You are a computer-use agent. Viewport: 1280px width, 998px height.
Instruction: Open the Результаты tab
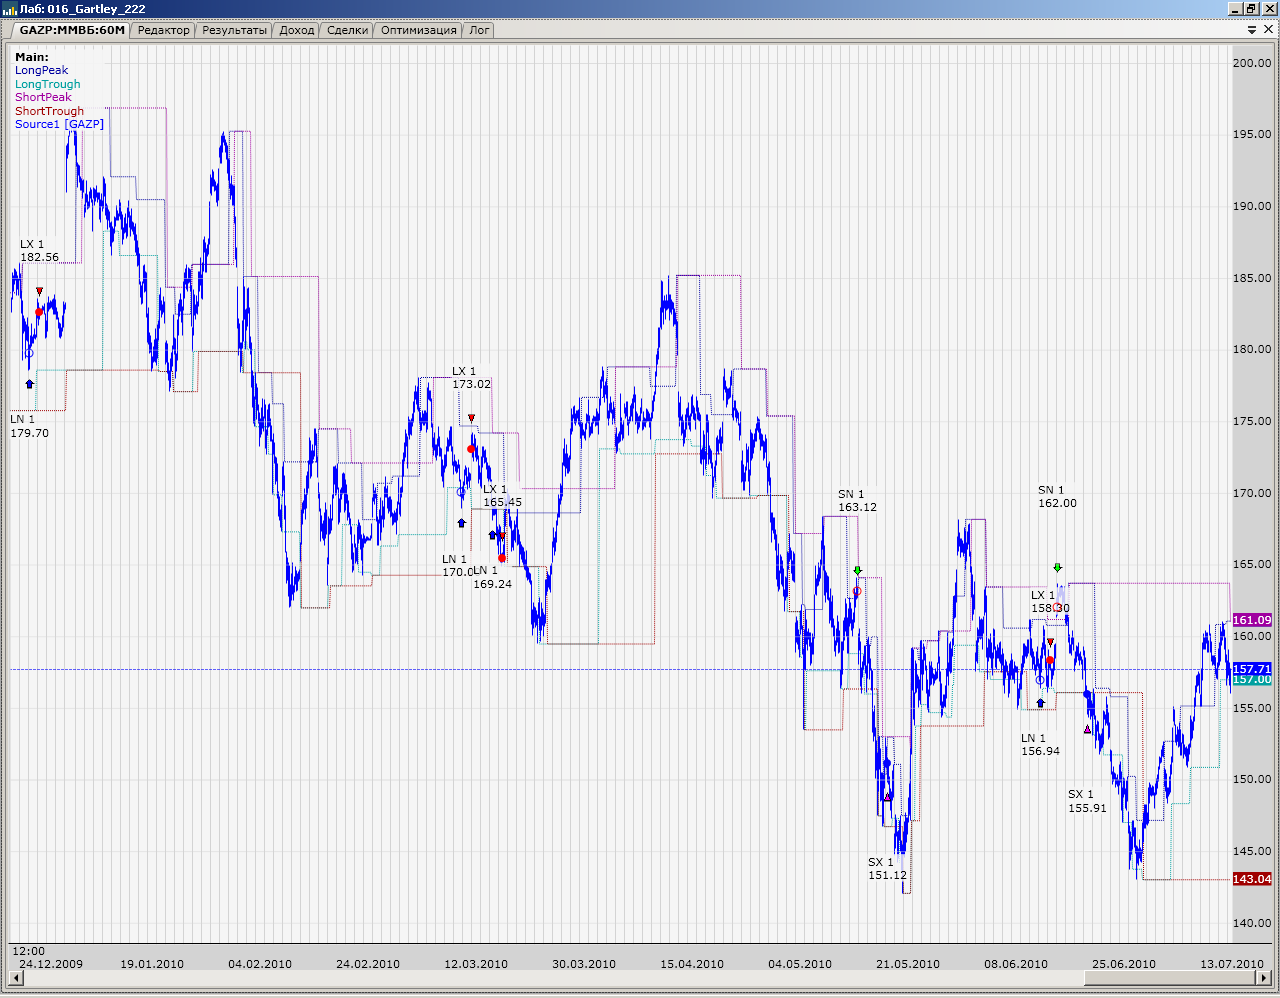[235, 30]
